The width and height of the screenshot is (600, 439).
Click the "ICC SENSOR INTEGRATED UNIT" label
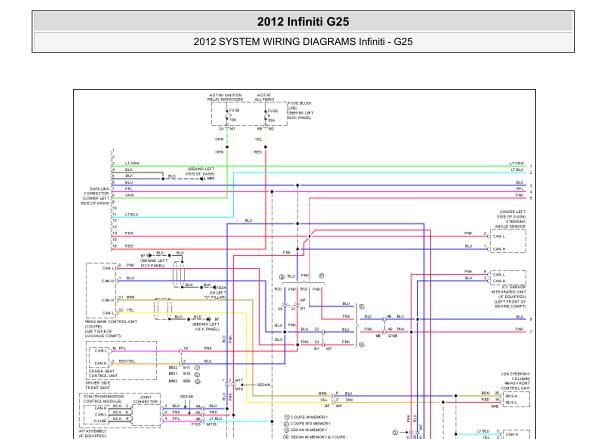[509, 289]
